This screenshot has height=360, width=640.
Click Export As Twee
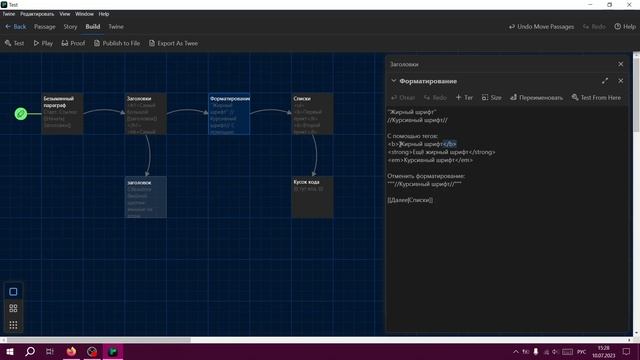173,43
